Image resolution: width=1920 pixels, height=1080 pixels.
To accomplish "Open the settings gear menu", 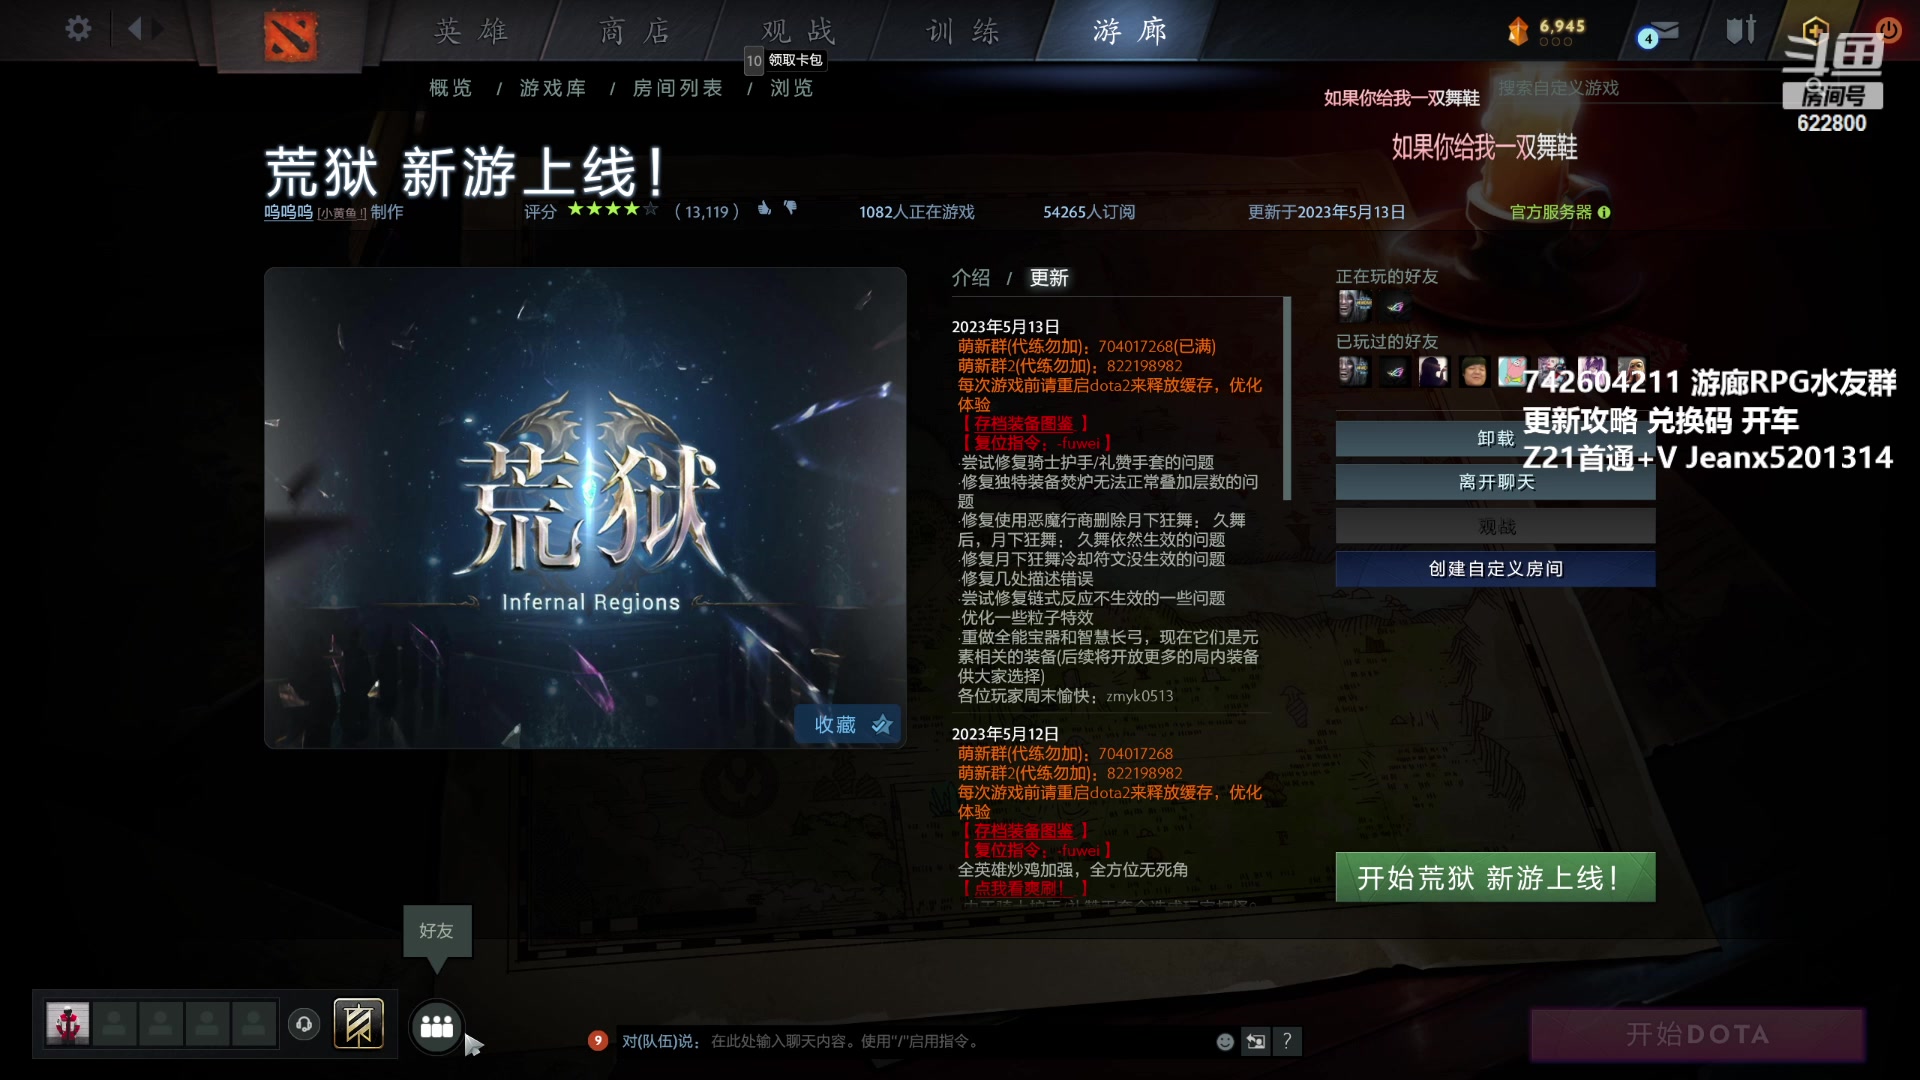I will (78, 29).
